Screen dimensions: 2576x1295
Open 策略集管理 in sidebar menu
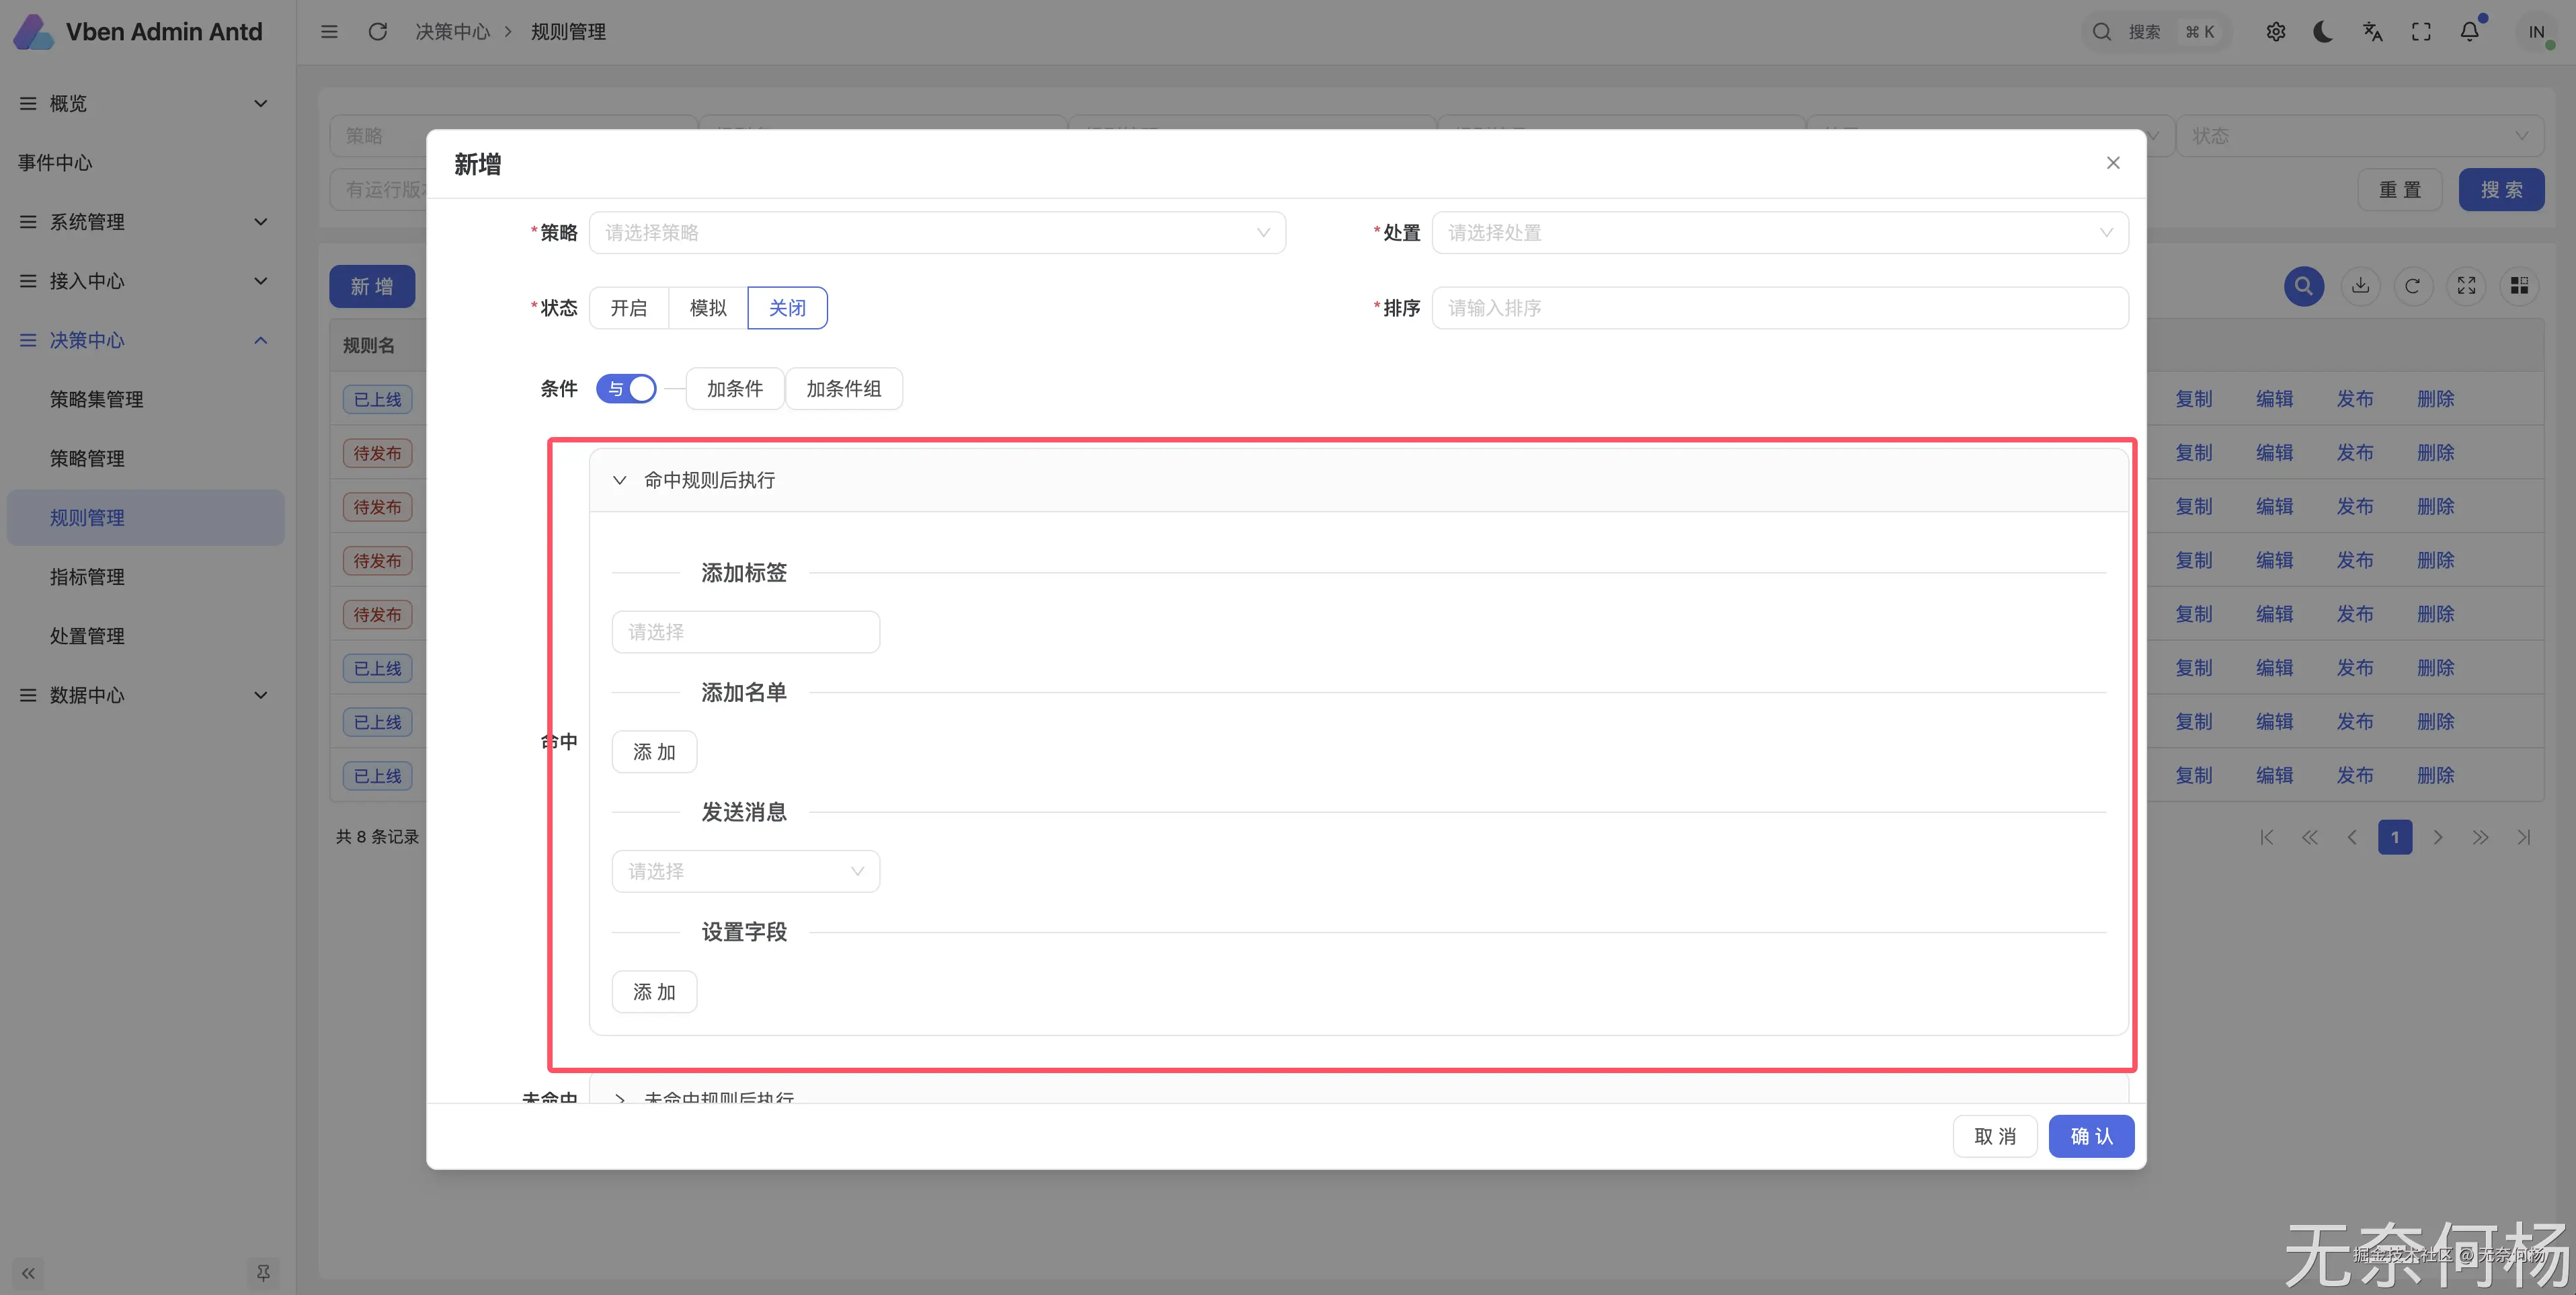[x=97, y=399]
